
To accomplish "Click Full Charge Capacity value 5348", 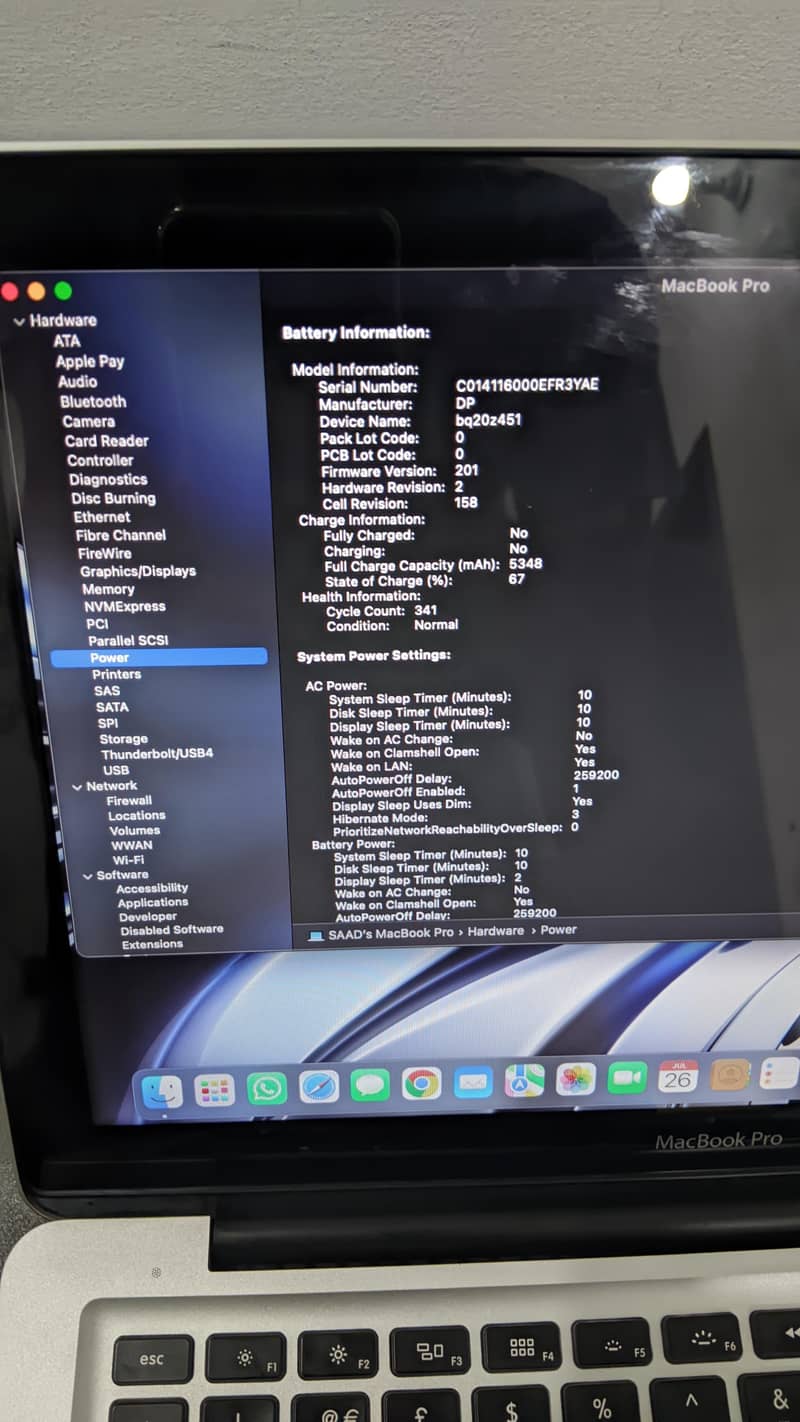I will pyautogui.click(x=525, y=563).
